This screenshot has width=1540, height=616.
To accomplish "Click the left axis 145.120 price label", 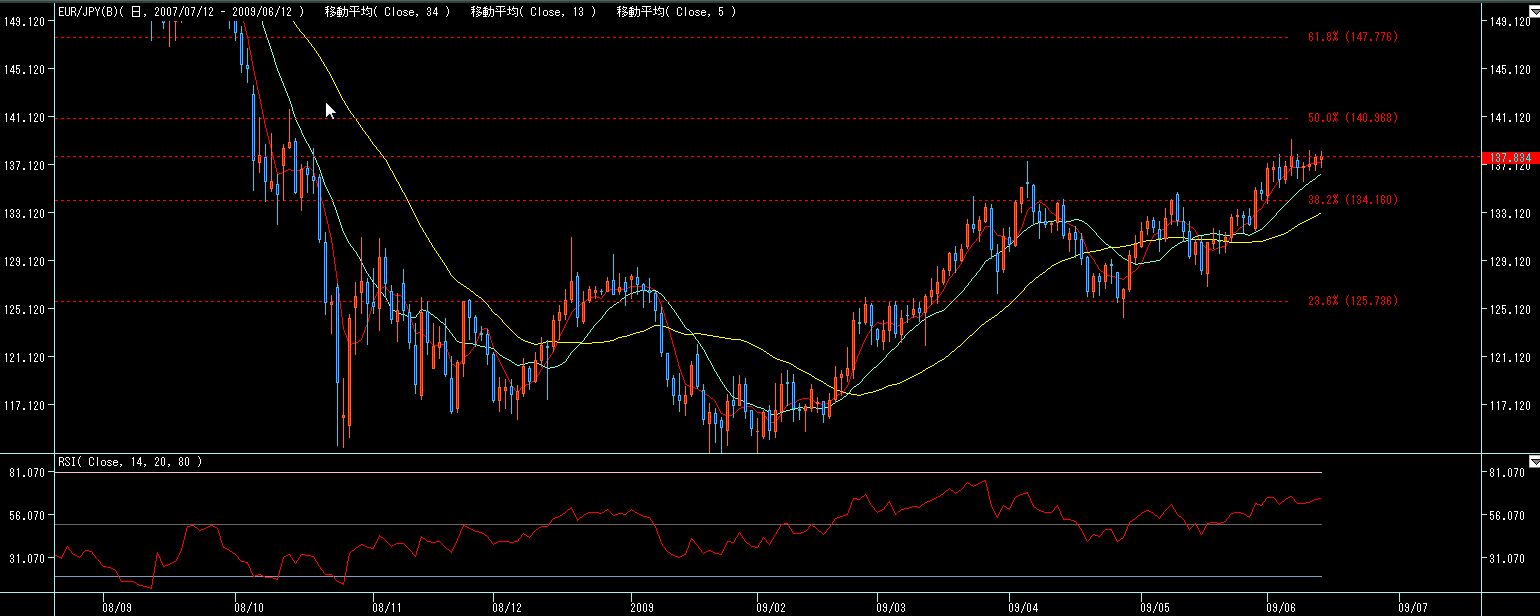I will 26,69.
